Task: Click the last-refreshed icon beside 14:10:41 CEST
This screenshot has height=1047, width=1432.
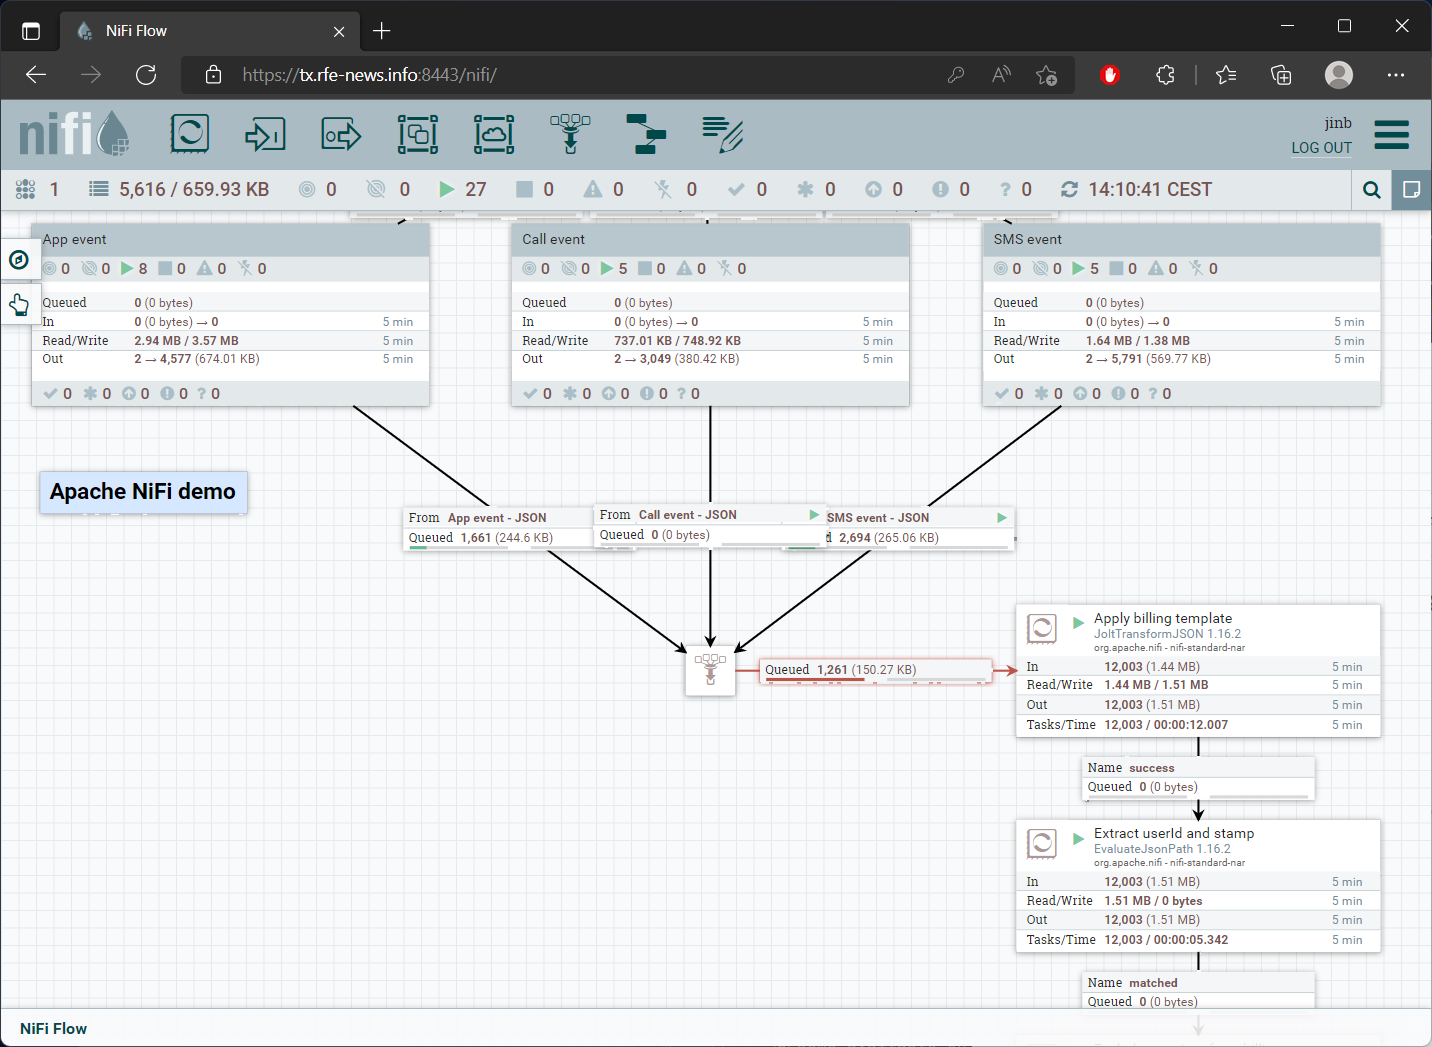Action: pos(1069,190)
